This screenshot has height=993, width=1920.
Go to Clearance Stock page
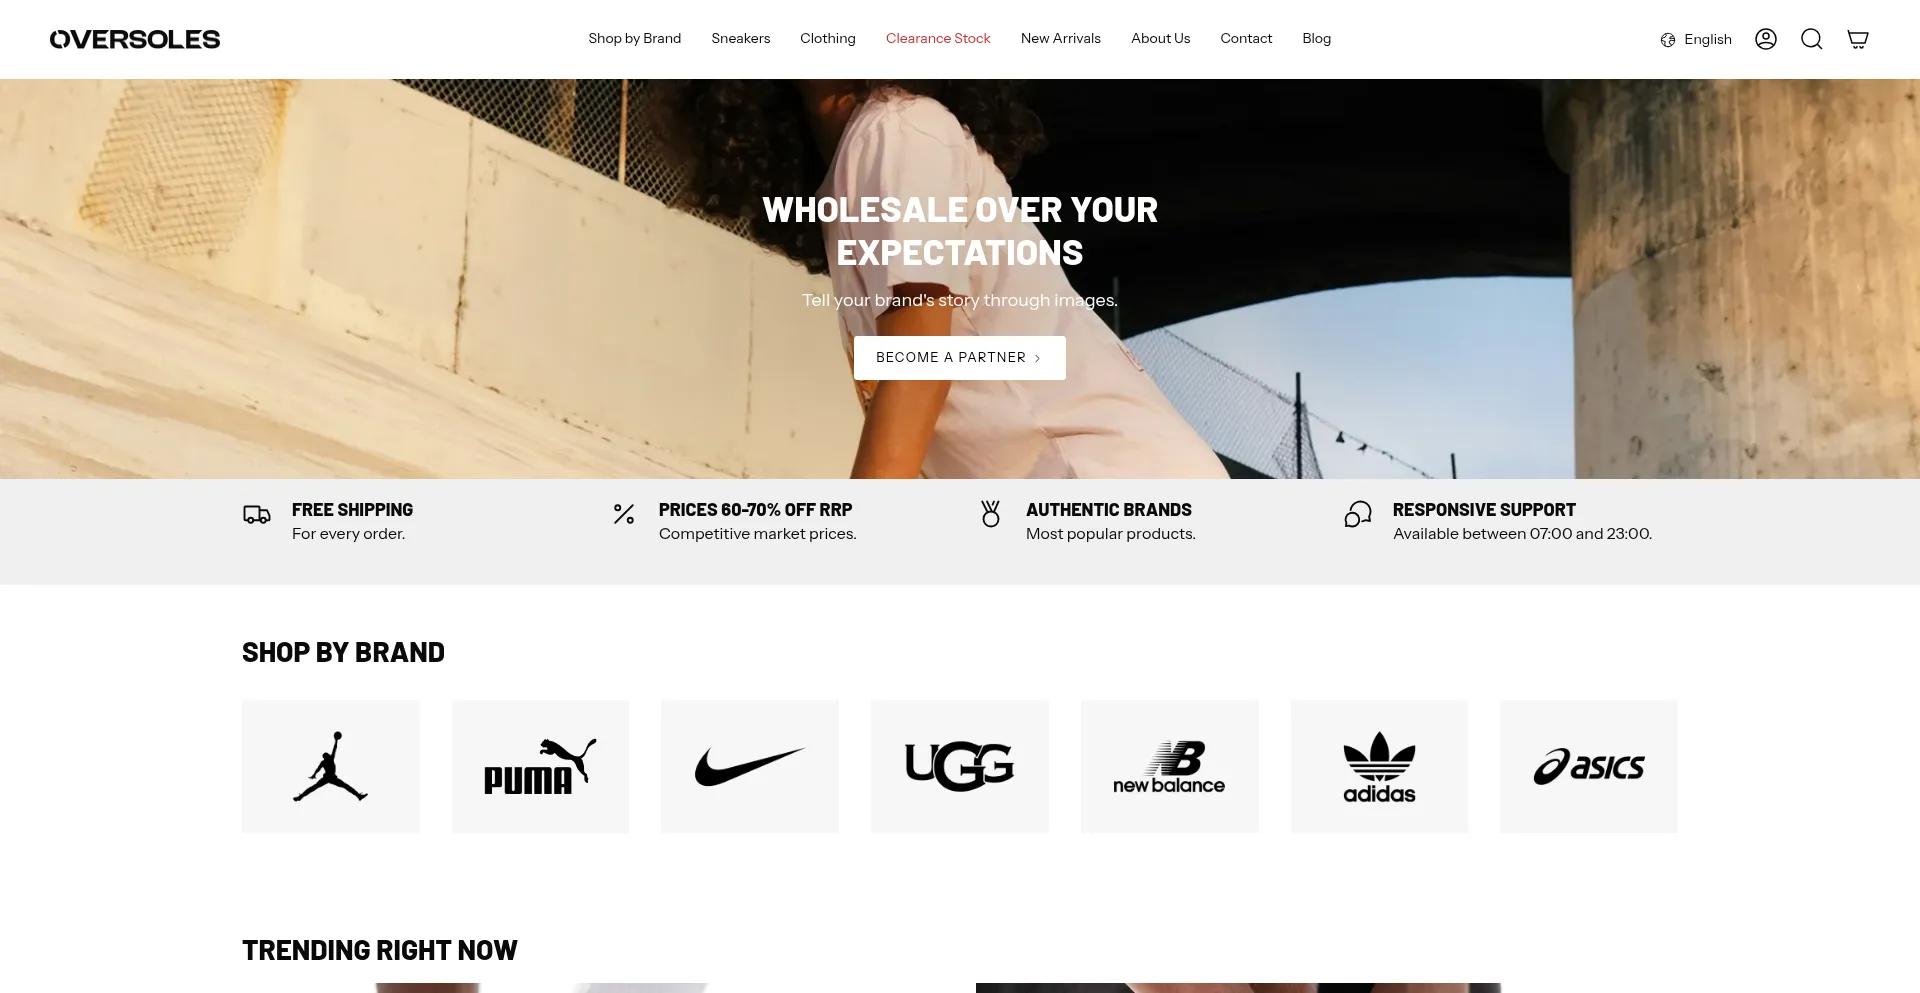click(x=938, y=39)
